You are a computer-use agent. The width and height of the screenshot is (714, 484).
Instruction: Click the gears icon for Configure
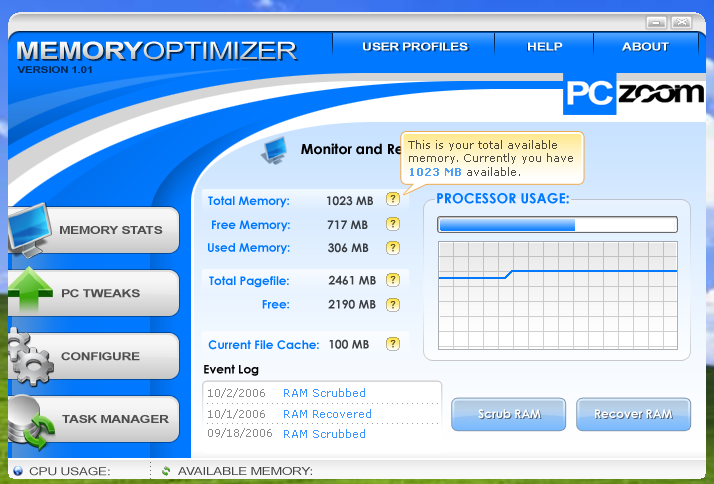point(30,357)
